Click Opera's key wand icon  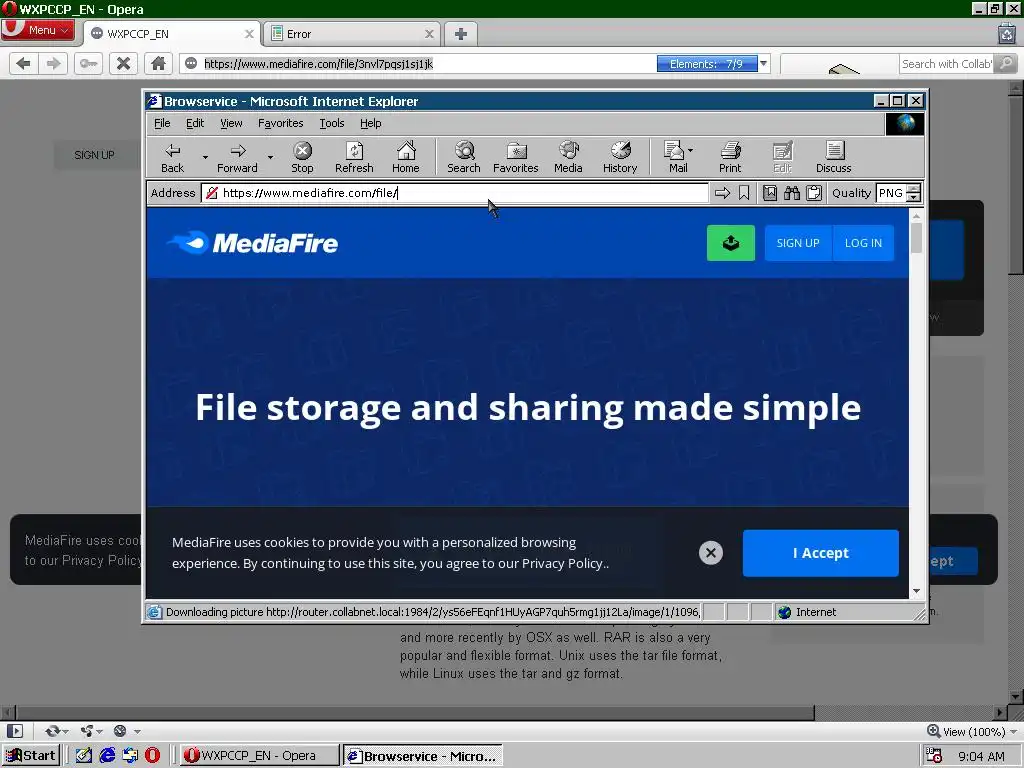(x=88, y=63)
